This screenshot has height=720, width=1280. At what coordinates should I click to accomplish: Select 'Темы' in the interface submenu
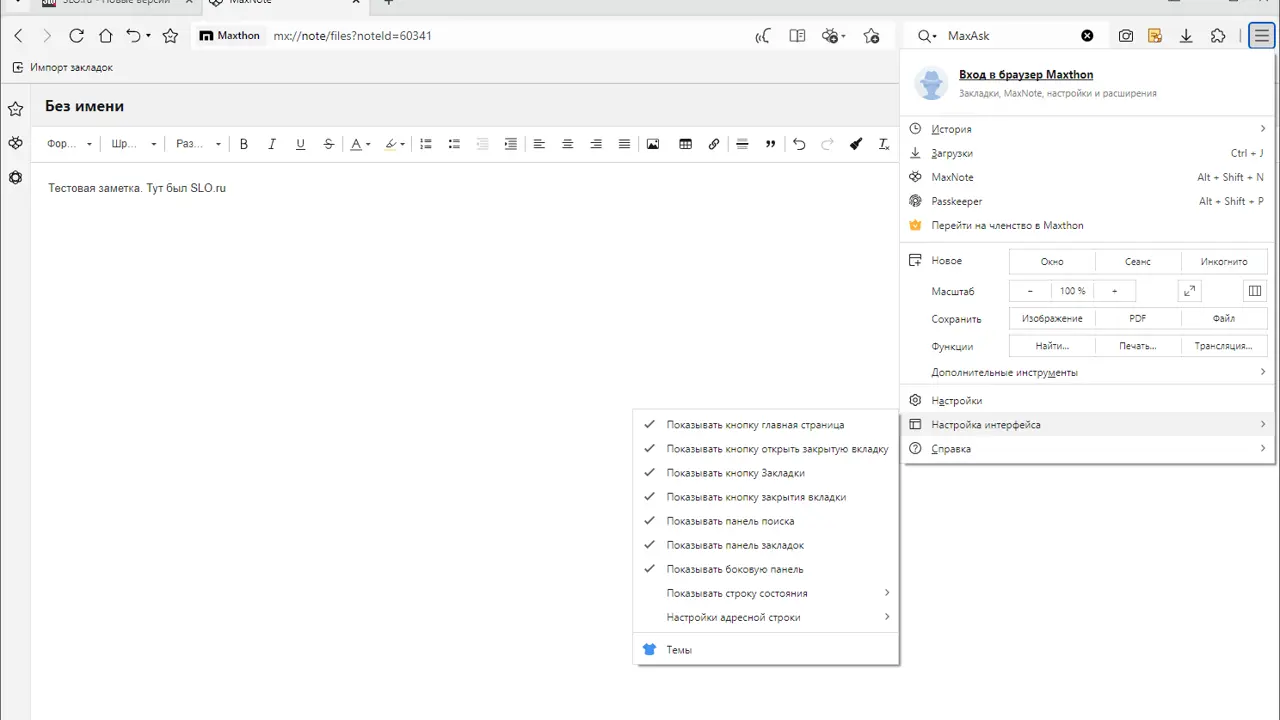point(679,650)
